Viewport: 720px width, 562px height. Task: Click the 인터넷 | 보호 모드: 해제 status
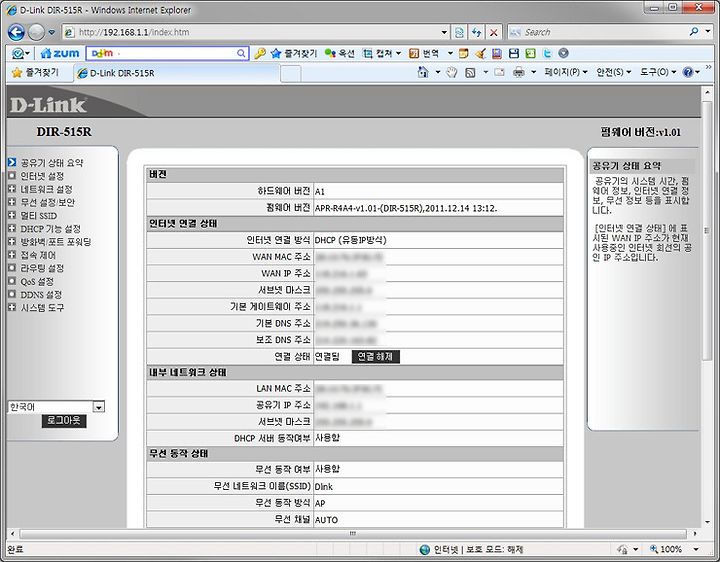[x=472, y=549]
